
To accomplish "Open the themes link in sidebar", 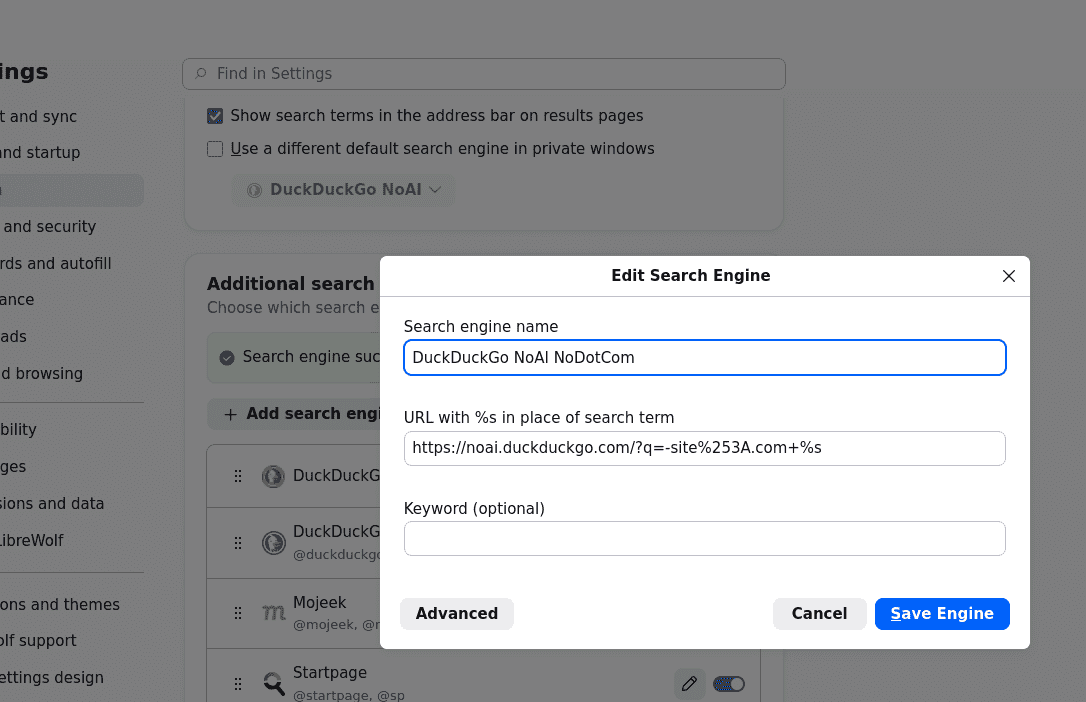I will [x=60, y=604].
